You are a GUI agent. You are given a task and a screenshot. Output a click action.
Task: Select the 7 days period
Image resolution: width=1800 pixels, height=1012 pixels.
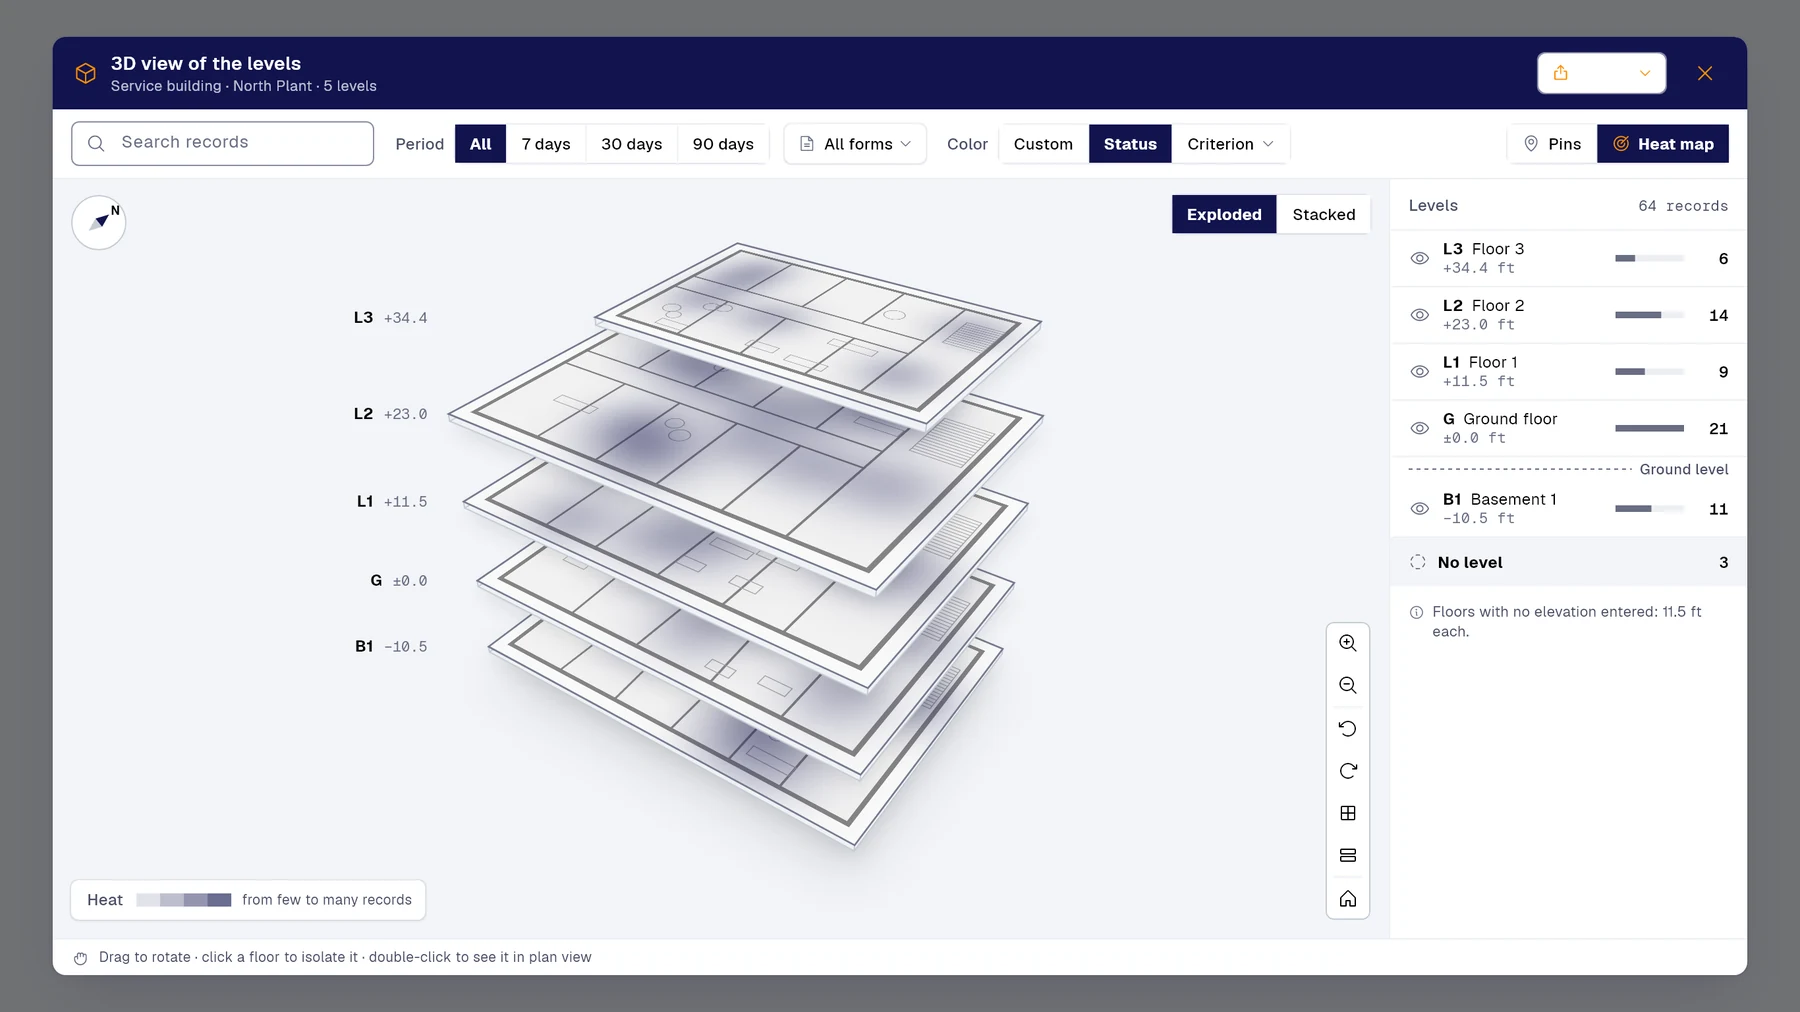pos(546,144)
